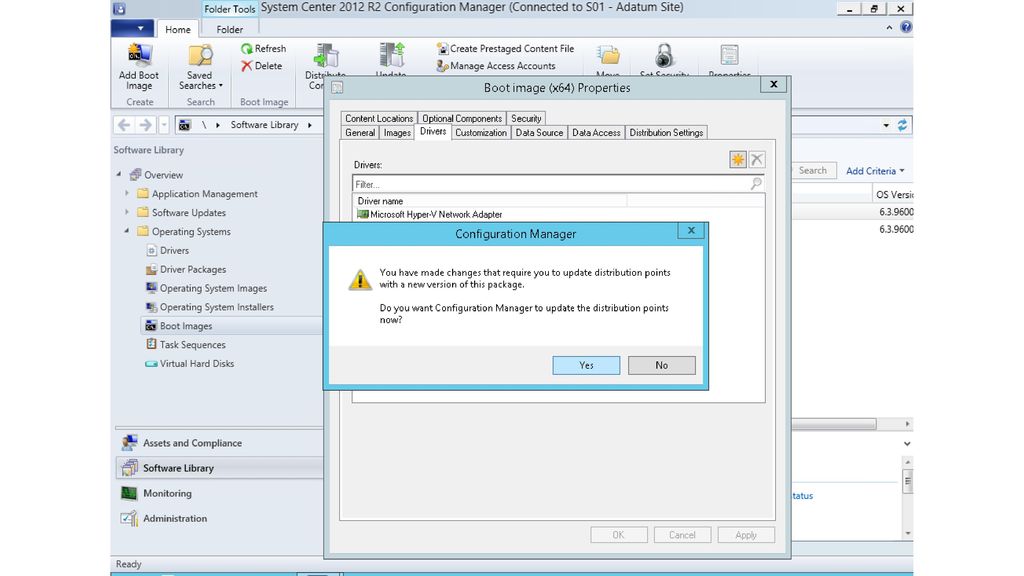Click the Driver name column header
The image size is (1024, 576).
490,201
